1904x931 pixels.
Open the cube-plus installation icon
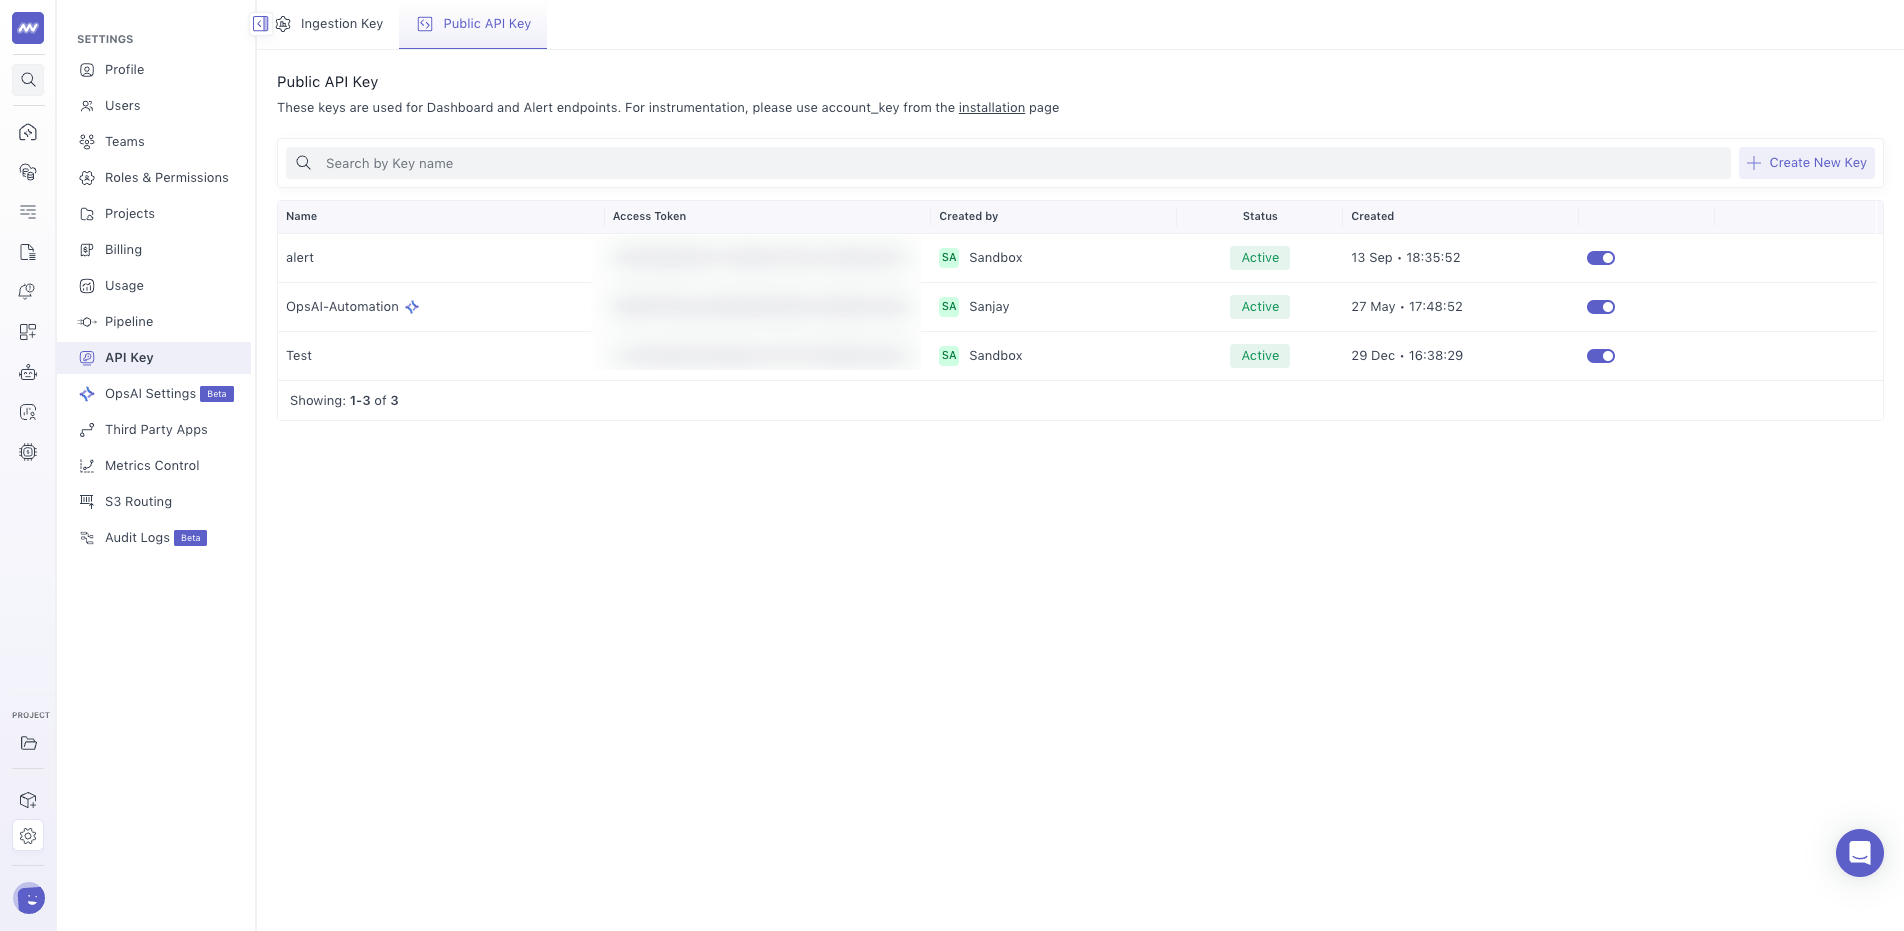pyautogui.click(x=28, y=800)
